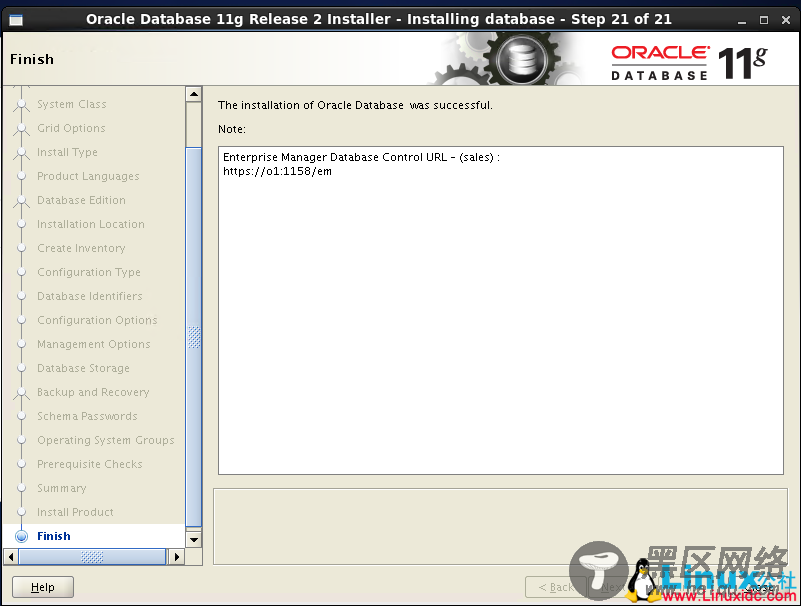Click the installation successful message text
The height and width of the screenshot is (606, 801).
(x=355, y=105)
